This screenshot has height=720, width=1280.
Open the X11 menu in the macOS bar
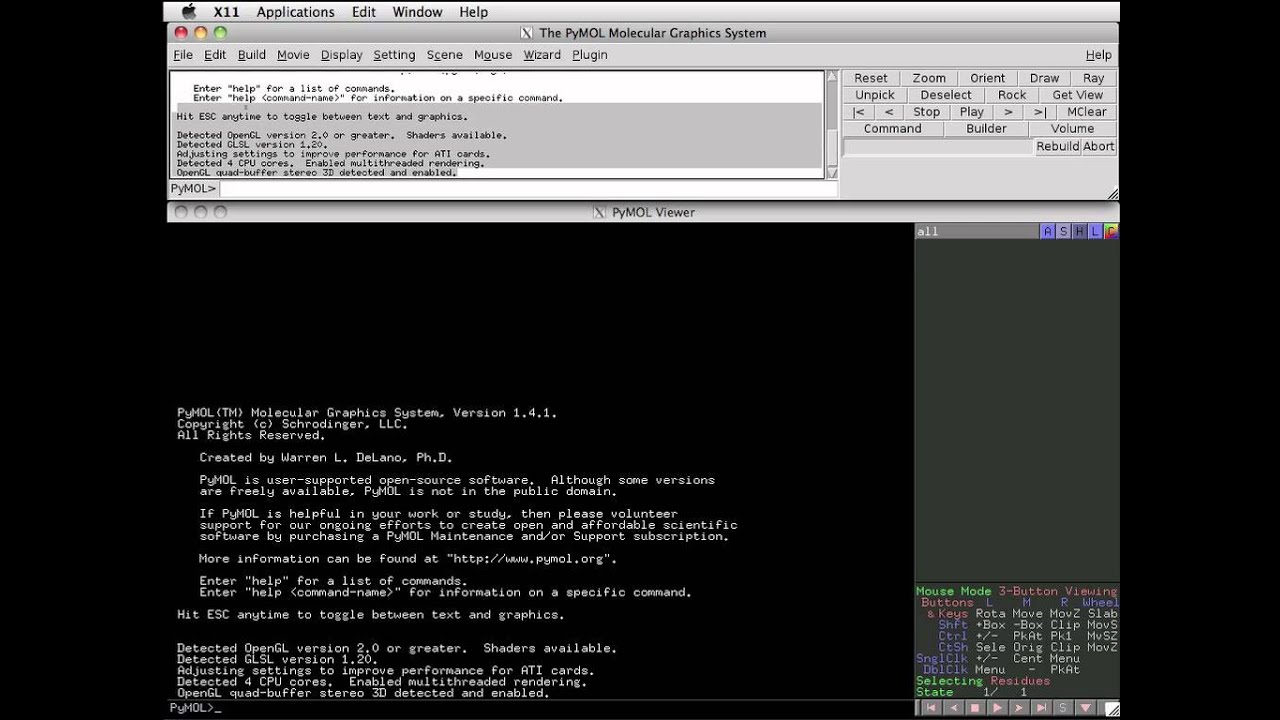click(x=226, y=12)
